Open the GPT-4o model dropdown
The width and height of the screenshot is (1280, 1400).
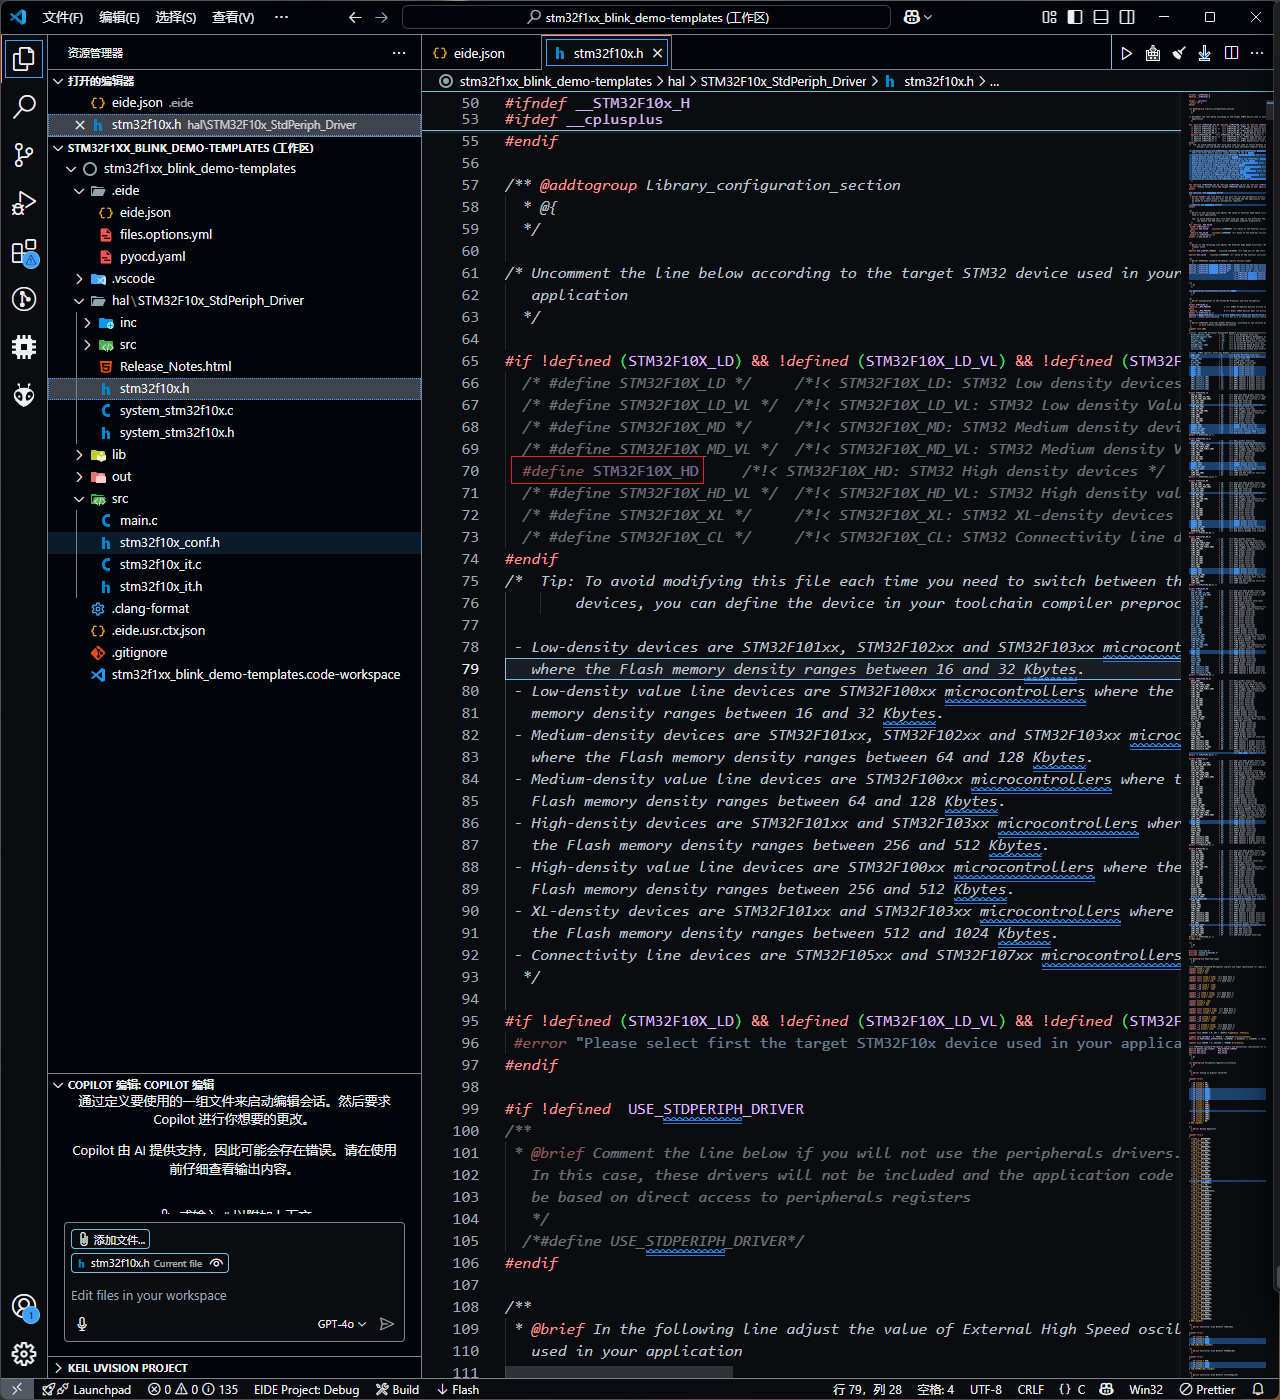342,1324
